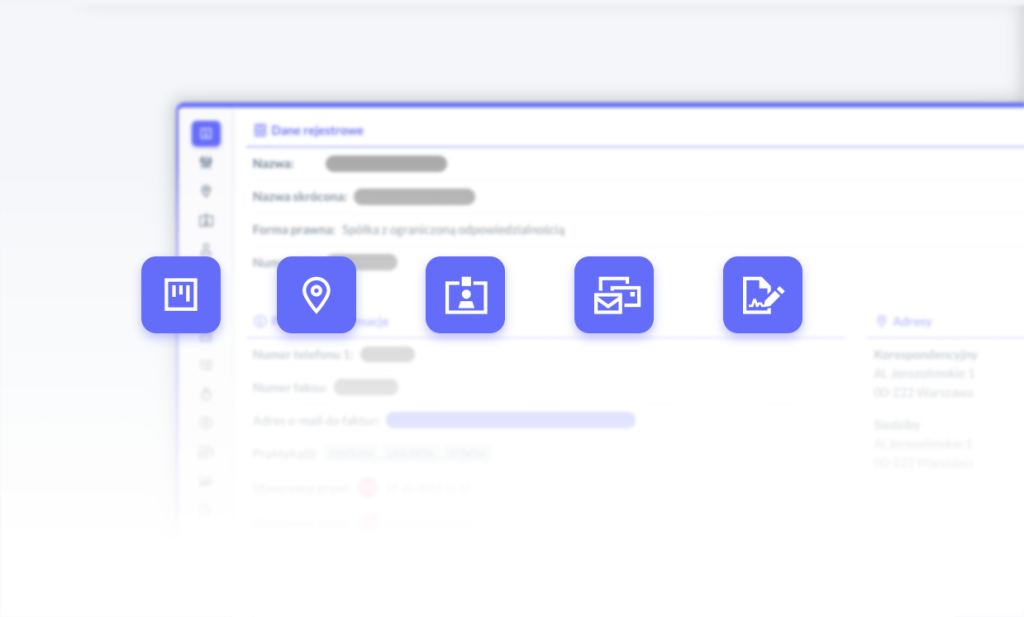Click the pin icon beside the Adresy heading
The width and height of the screenshot is (1024, 617).
881,321
